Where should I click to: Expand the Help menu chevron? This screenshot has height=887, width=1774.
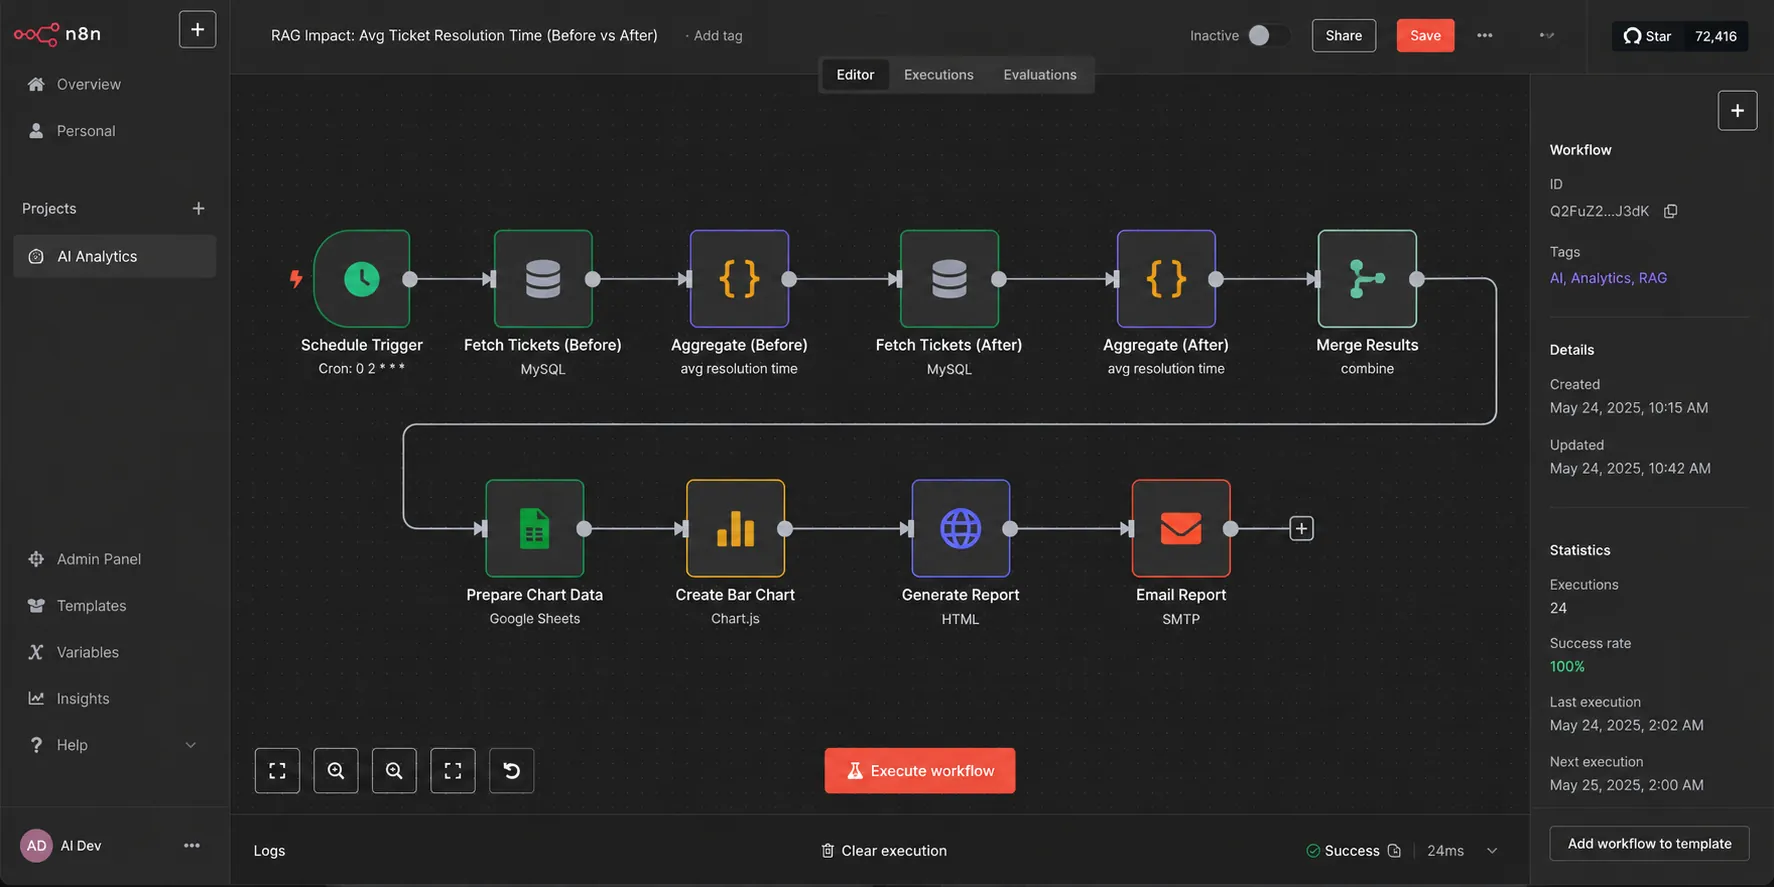190,745
